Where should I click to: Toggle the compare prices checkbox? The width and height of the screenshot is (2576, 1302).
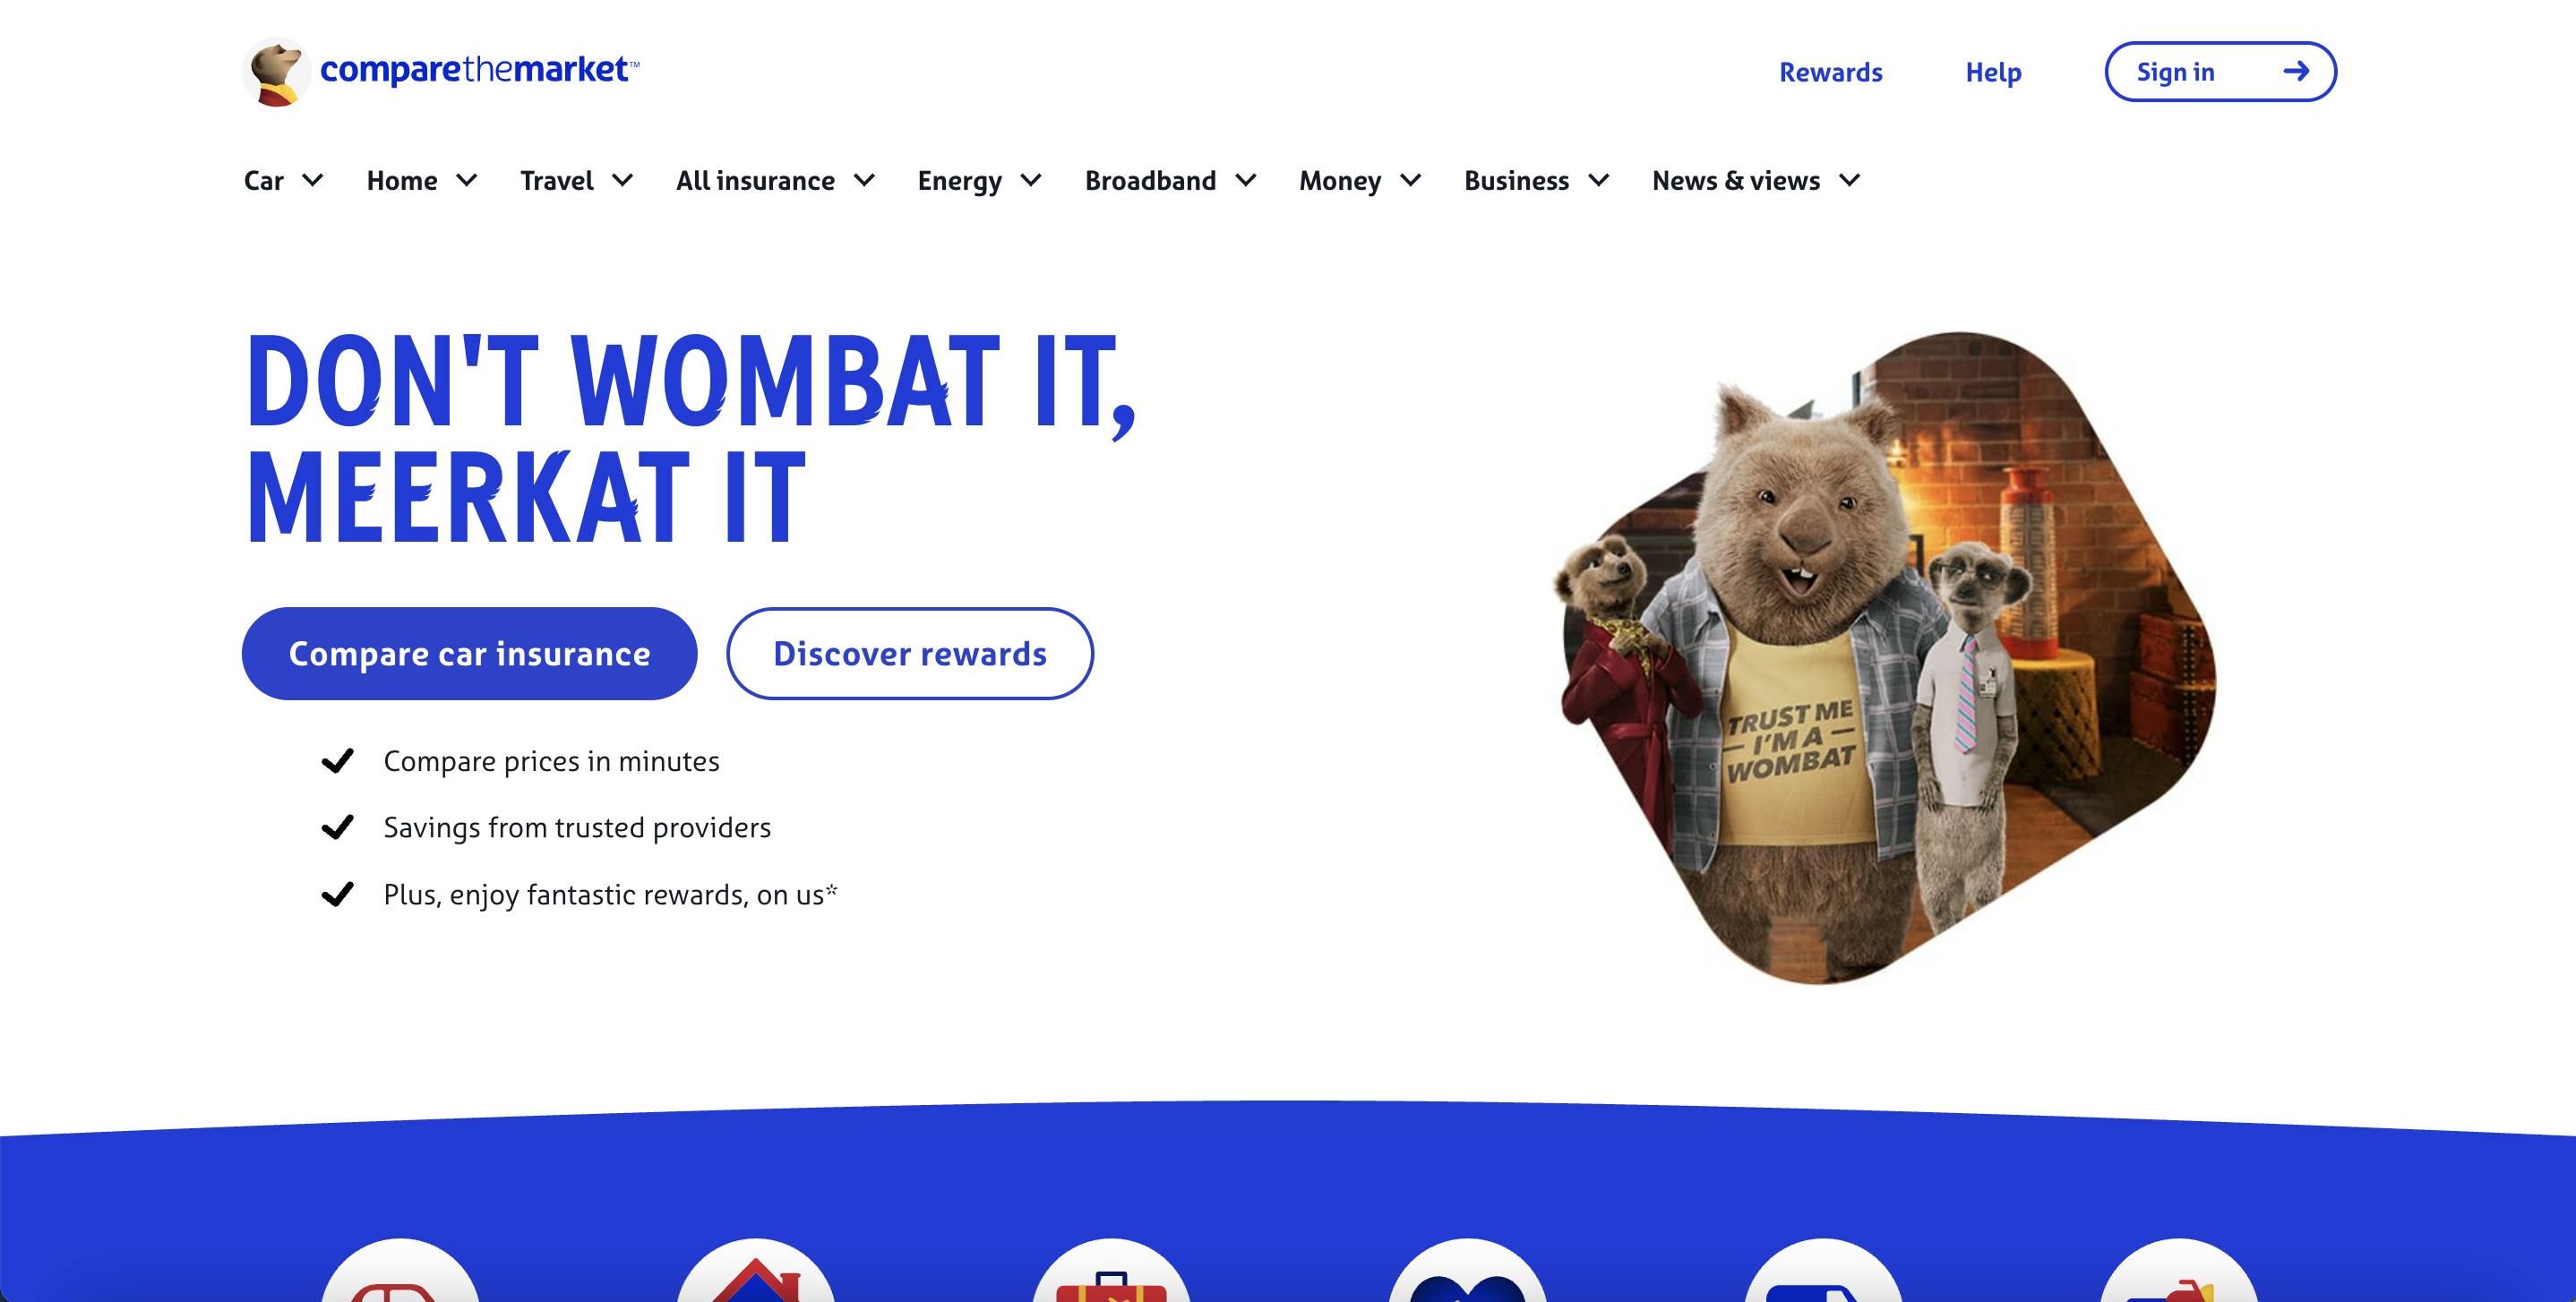pyautogui.click(x=334, y=760)
